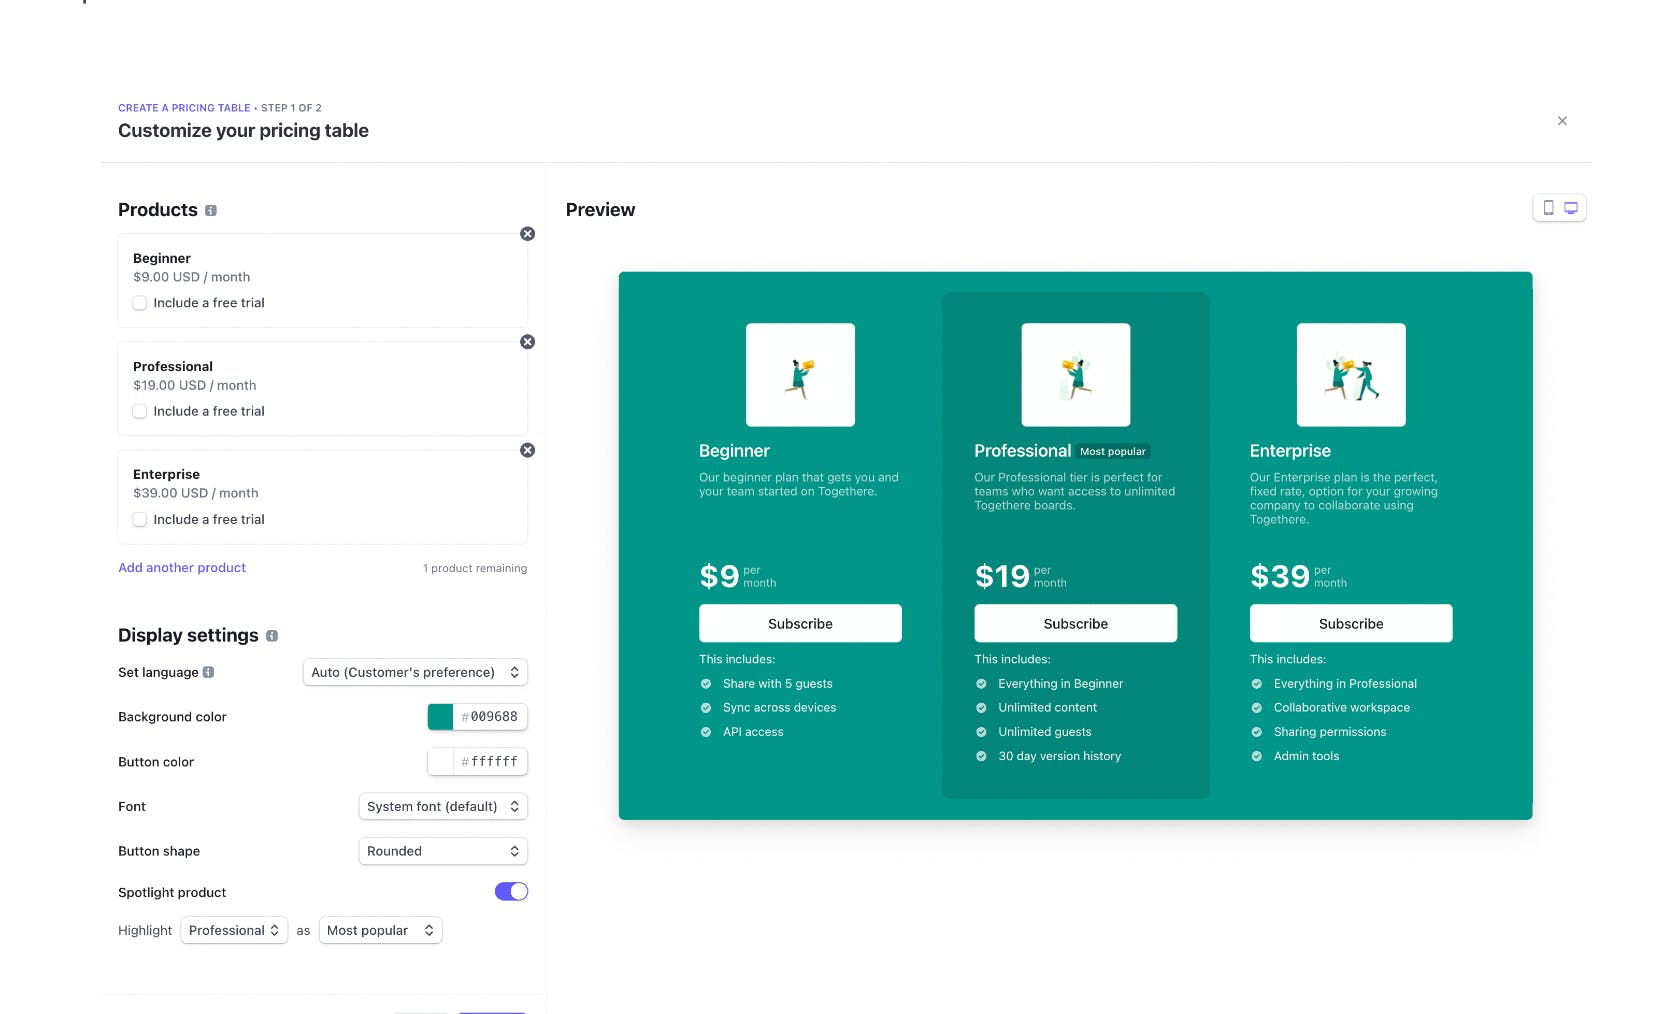Image resolution: width=1658 pixels, height=1014 pixels.
Task: Select the $19 price in preview
Action: [1002, 576]
